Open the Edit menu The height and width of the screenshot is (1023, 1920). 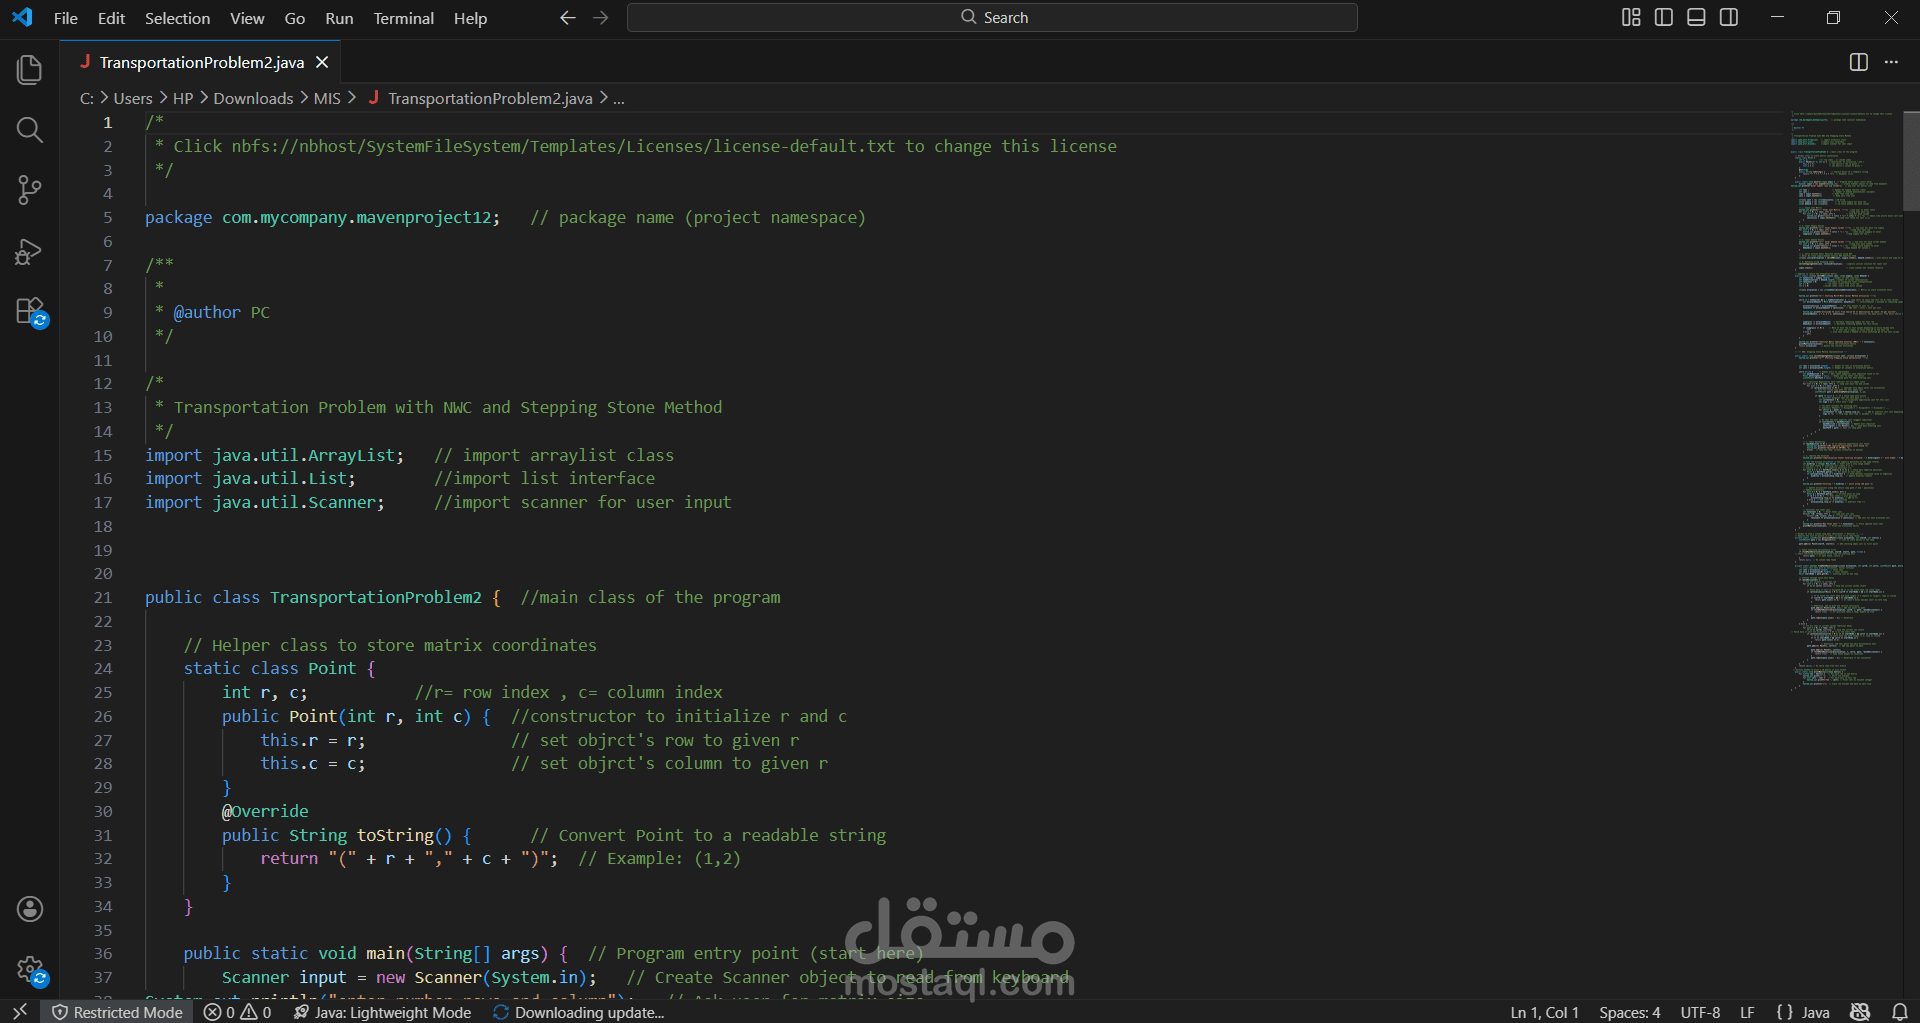[x=111, y=18]
